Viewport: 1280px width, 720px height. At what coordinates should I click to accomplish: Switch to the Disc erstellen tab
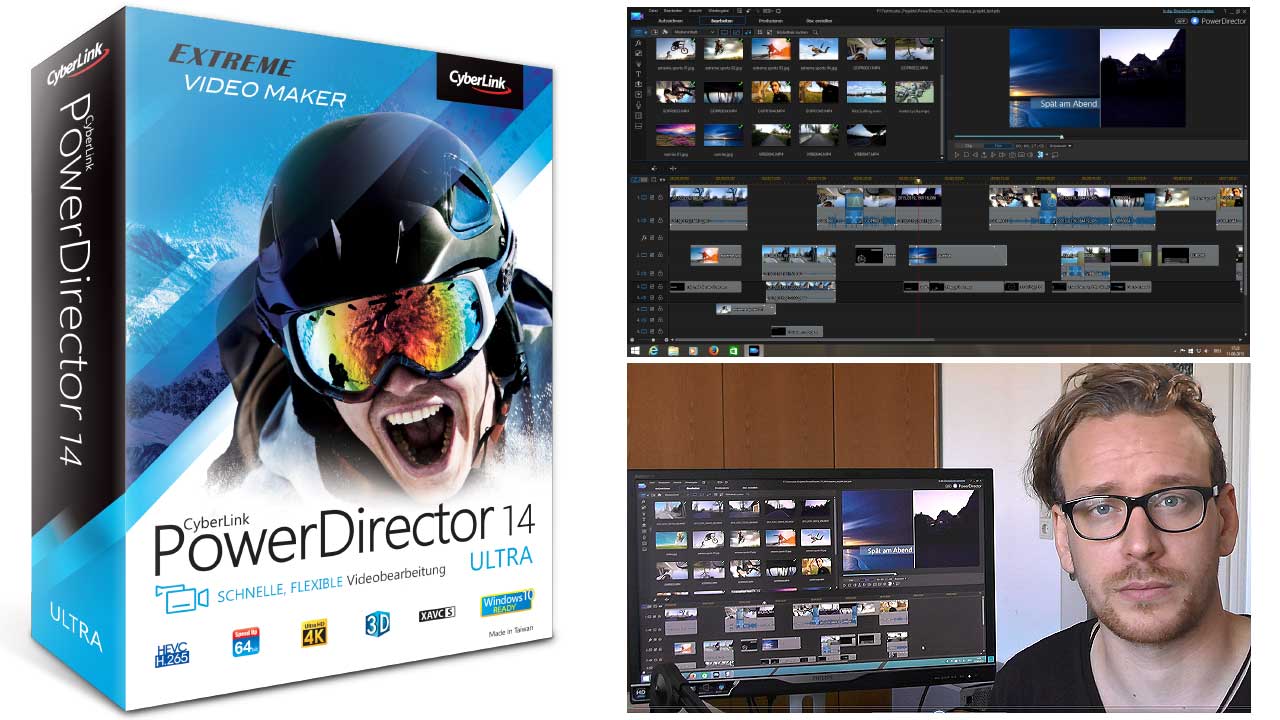click(819, 21)
